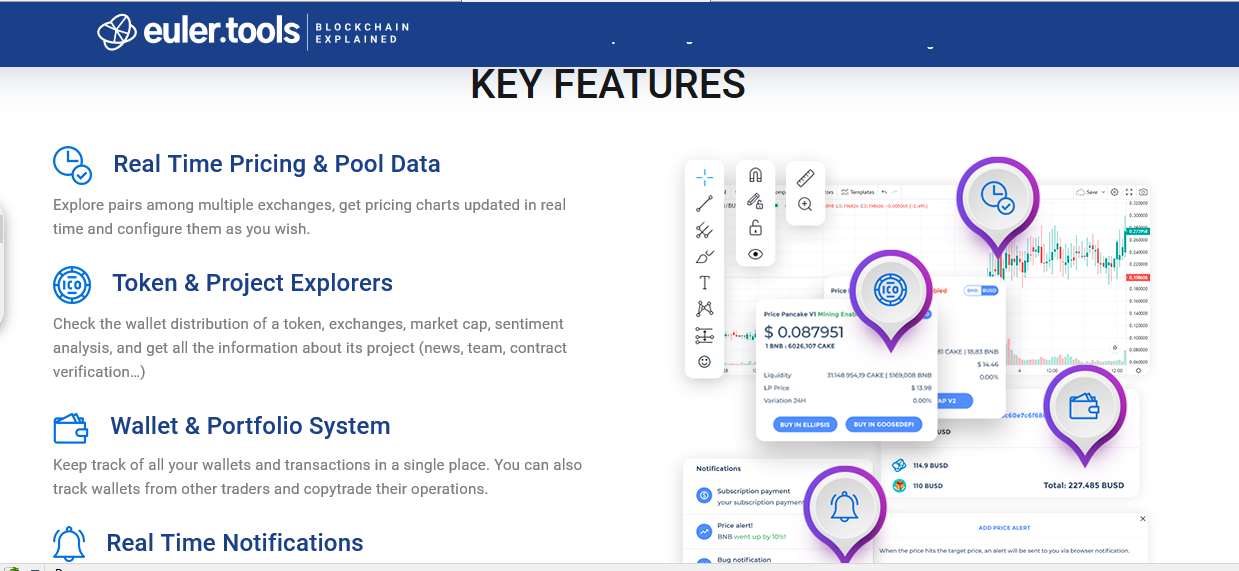The image size is (1239, 571).
Task: Select the ruler measure tool
Action: coord(805,178)
